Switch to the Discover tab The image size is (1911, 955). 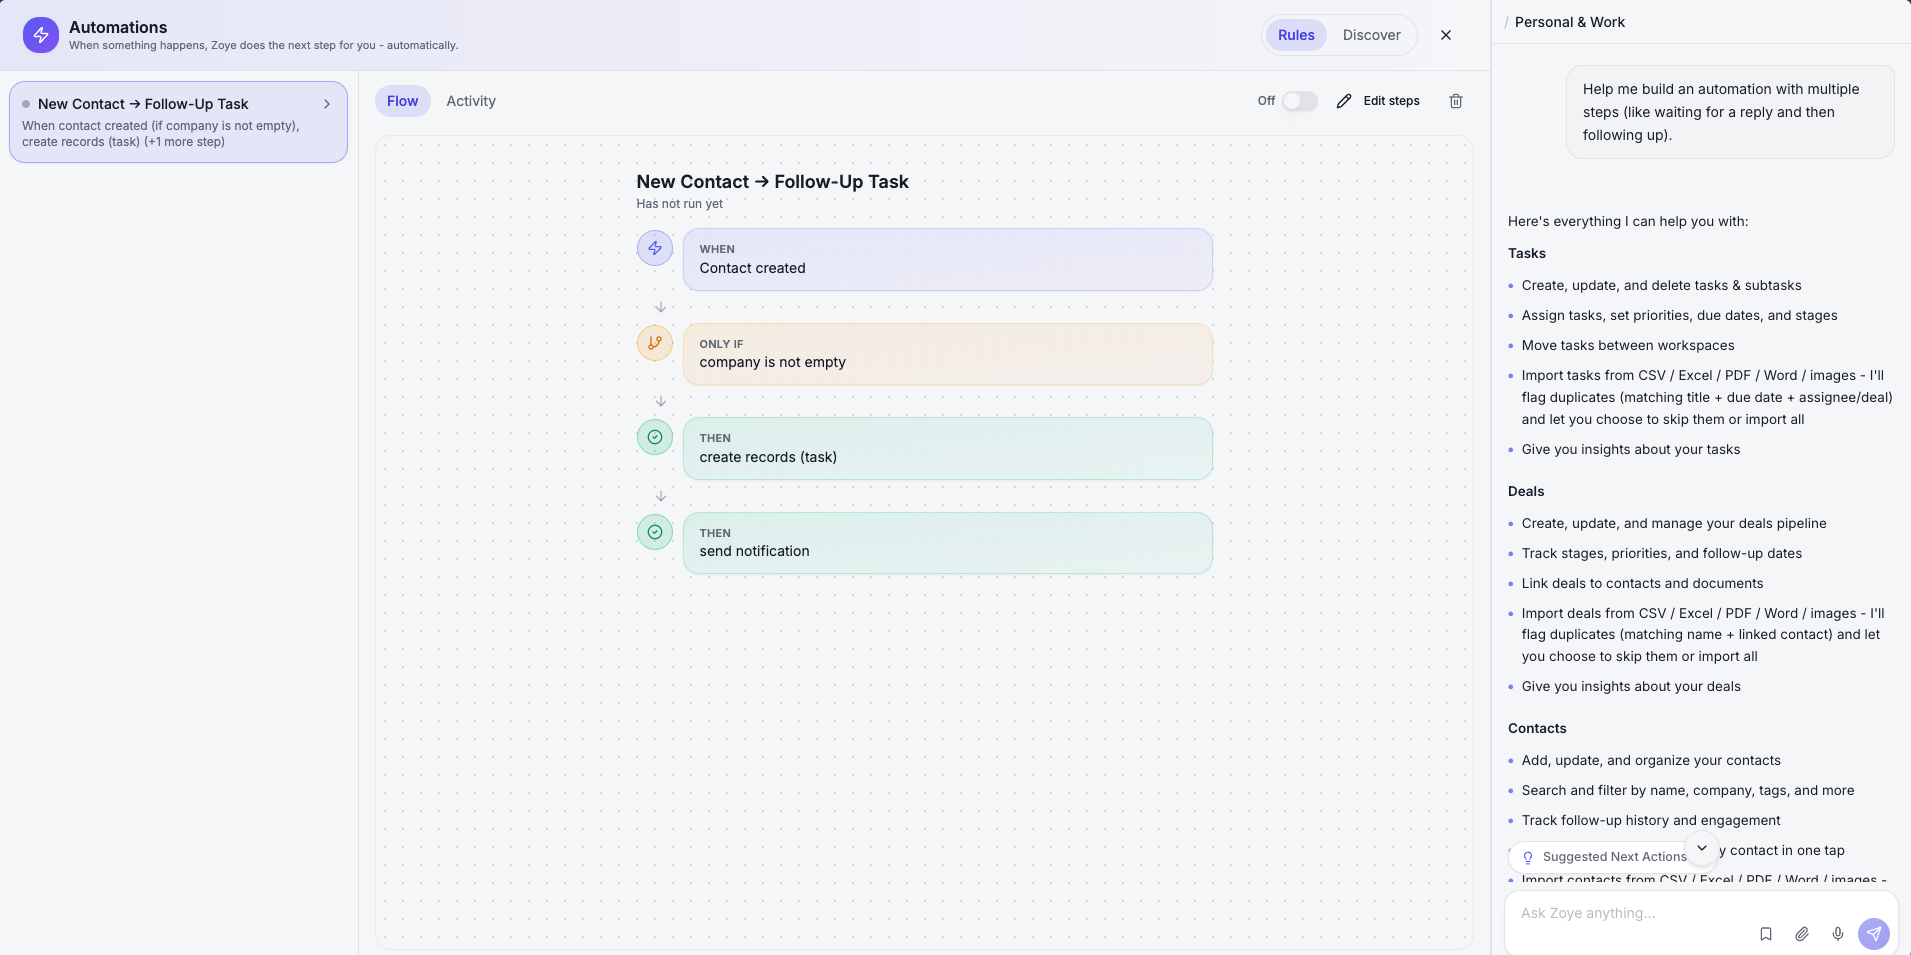point(1371,35)
